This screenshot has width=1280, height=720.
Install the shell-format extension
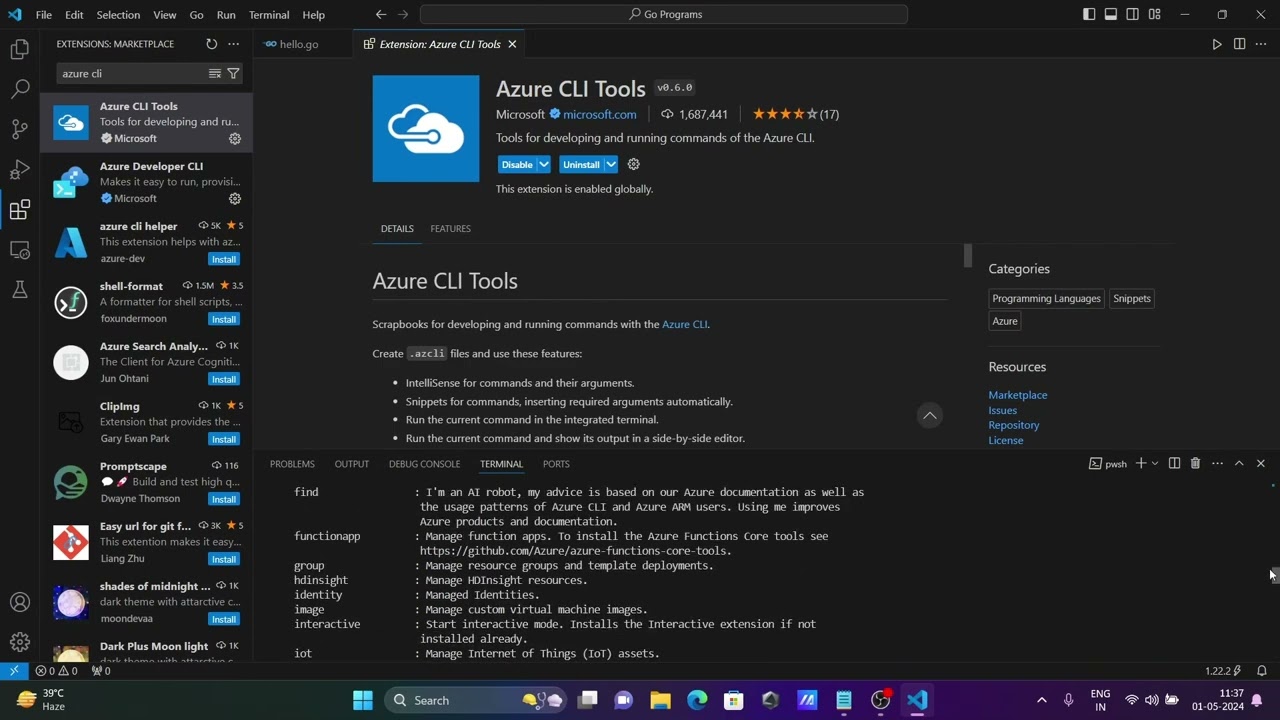coord(224,319)
